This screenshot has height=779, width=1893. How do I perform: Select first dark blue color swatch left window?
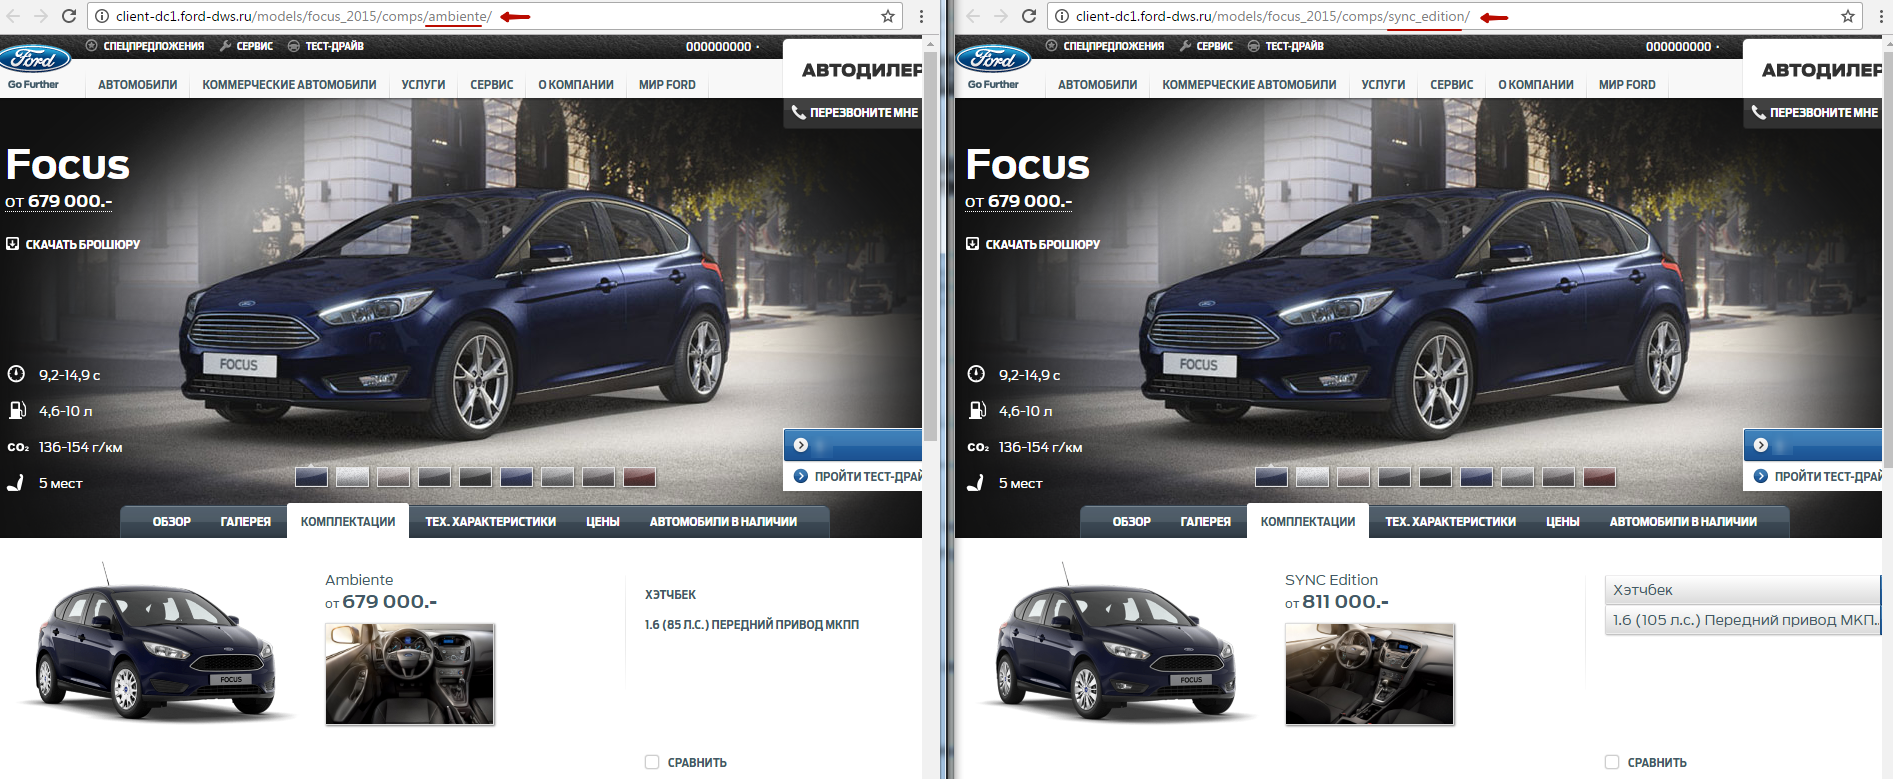click(x=311, y=477)
